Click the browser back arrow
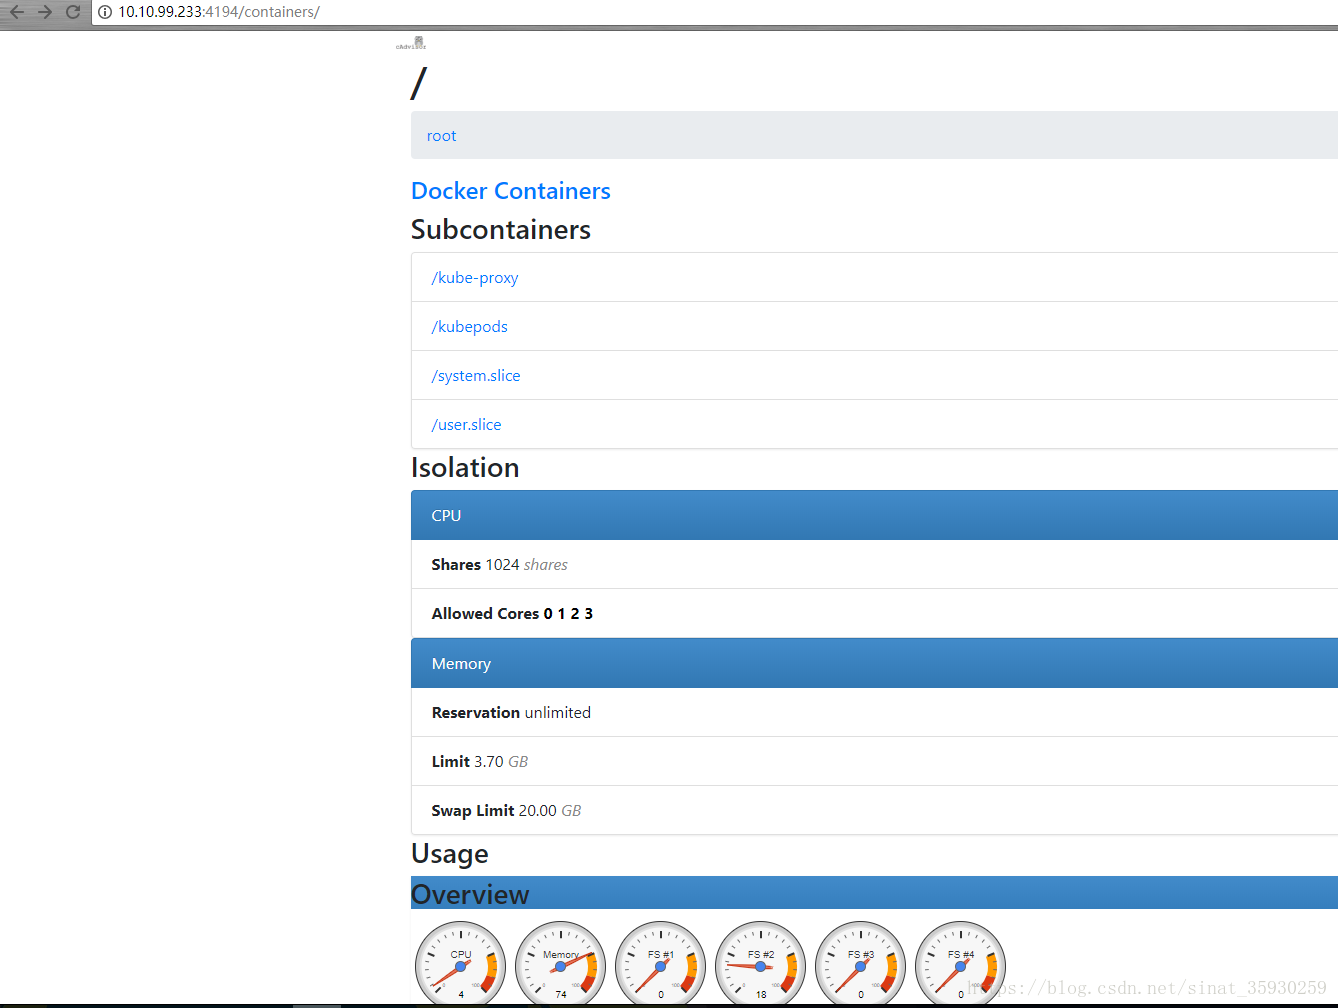1338x1008 pixels. tap(16, 12)
